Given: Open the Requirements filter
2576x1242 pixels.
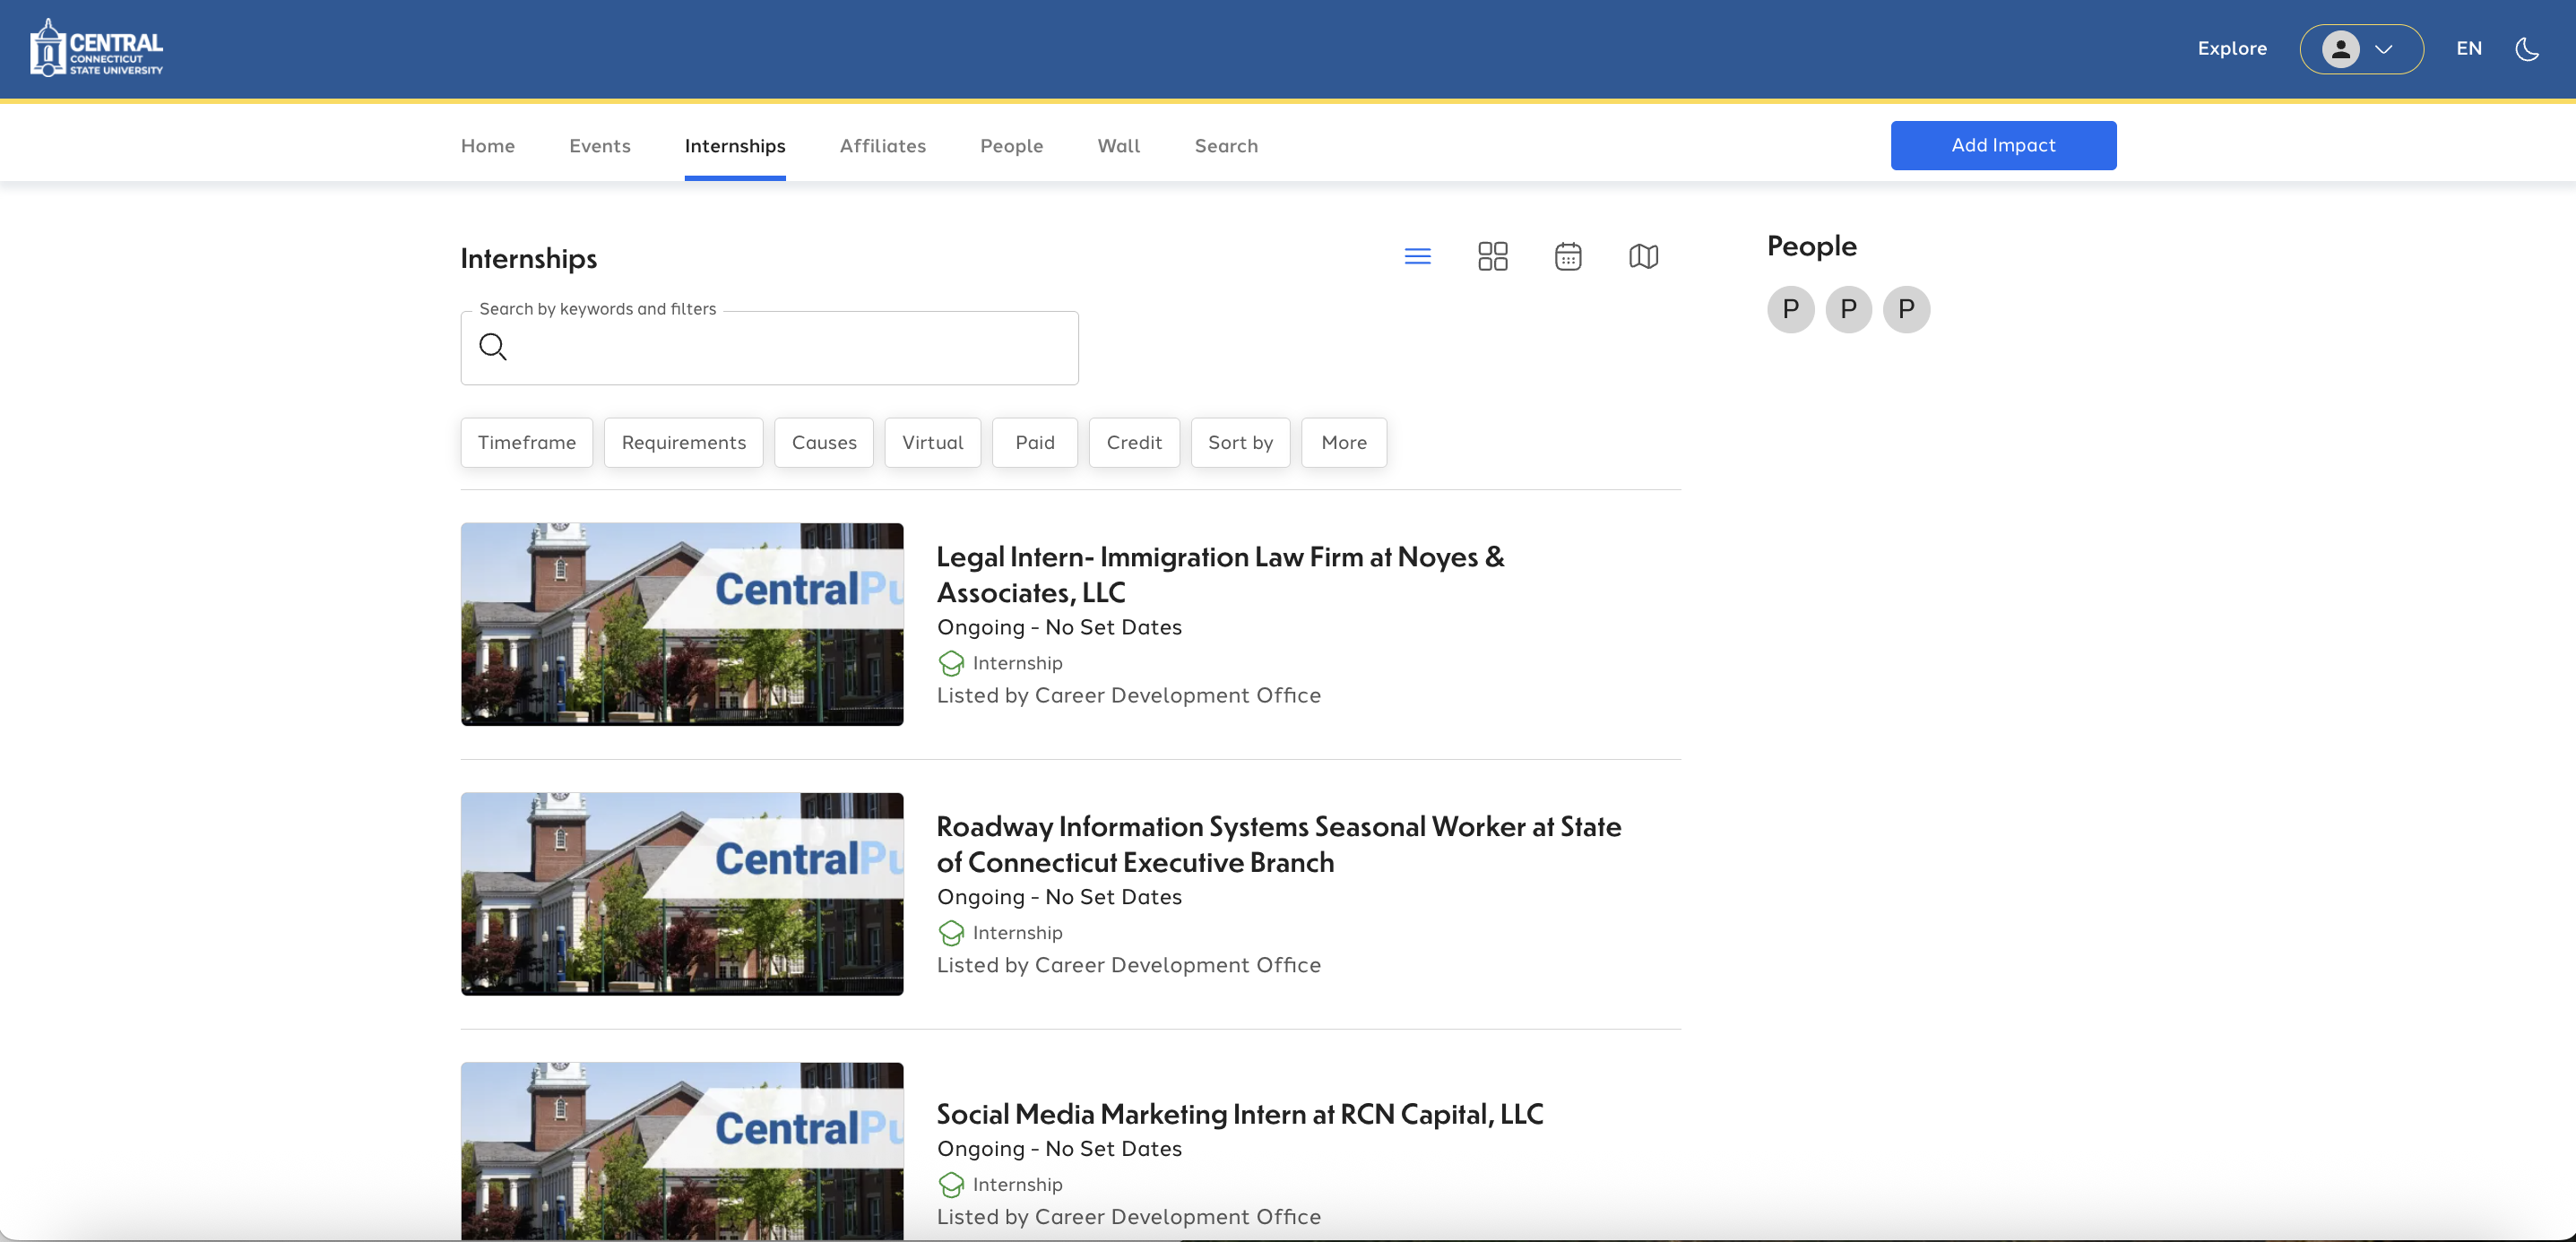Looking at the screenshot, I should pyautogui.click(x=683, y=443).
